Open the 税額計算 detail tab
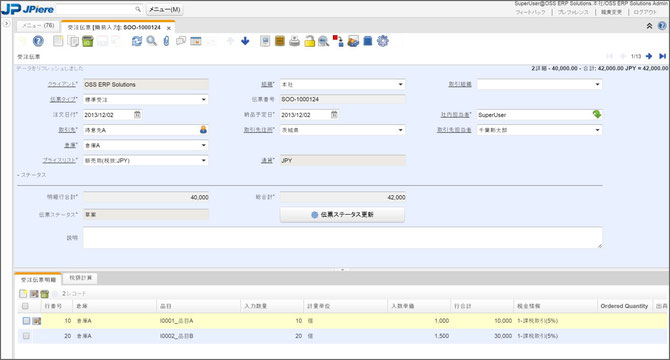This screenshot has width=670, height=360. tap(81, 278)
